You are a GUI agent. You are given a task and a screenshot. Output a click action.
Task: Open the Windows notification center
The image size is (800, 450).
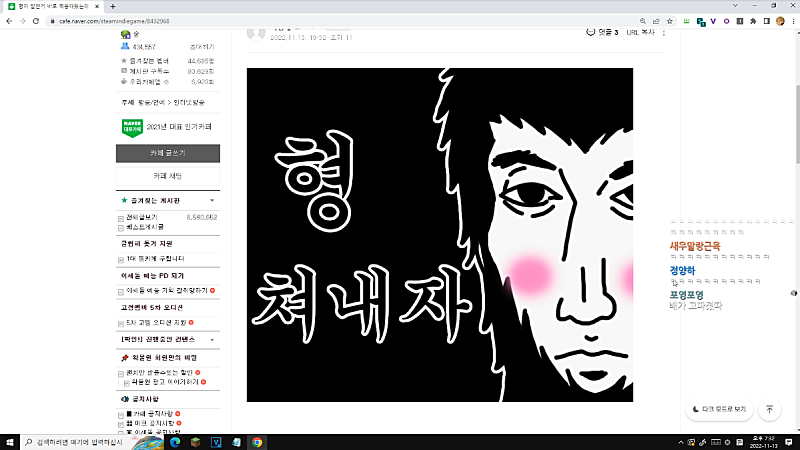[789, 442]
